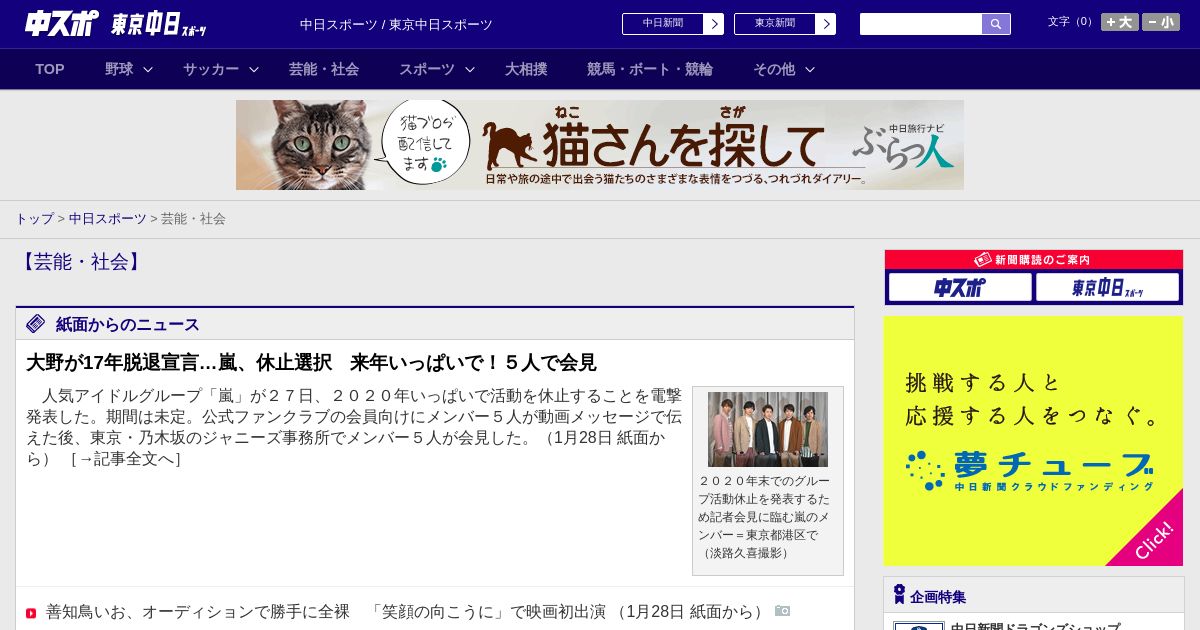Click the Tokyo Chunichi Sports header logo

click(159, 25)
